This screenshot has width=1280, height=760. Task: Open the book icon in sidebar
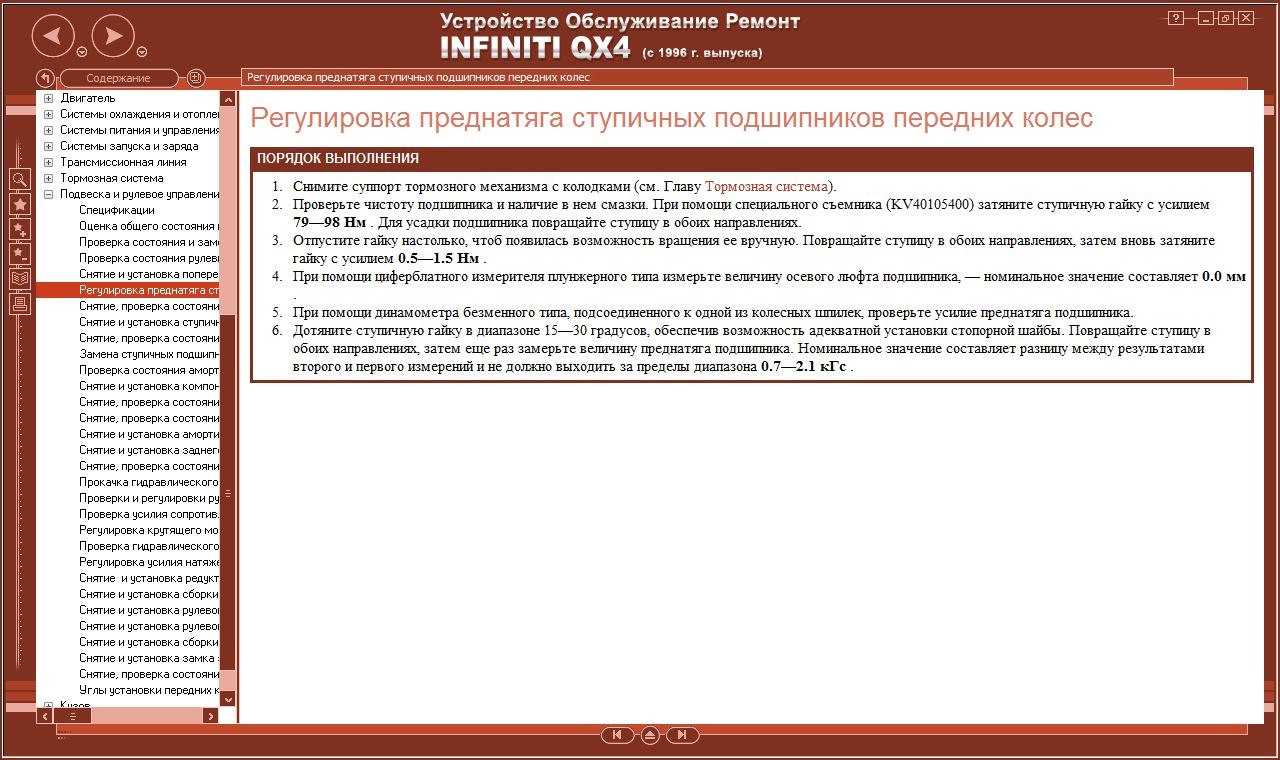click(x=19, y=279)
